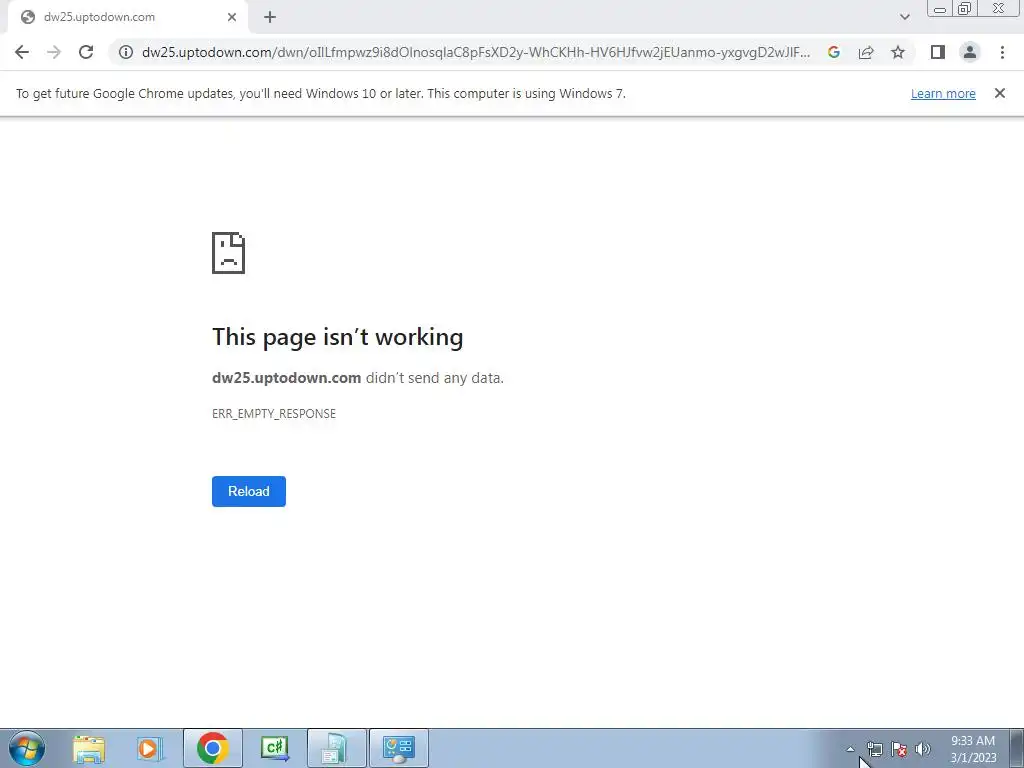
Task: Click the address bar URL field
Action: pos(475,52)
